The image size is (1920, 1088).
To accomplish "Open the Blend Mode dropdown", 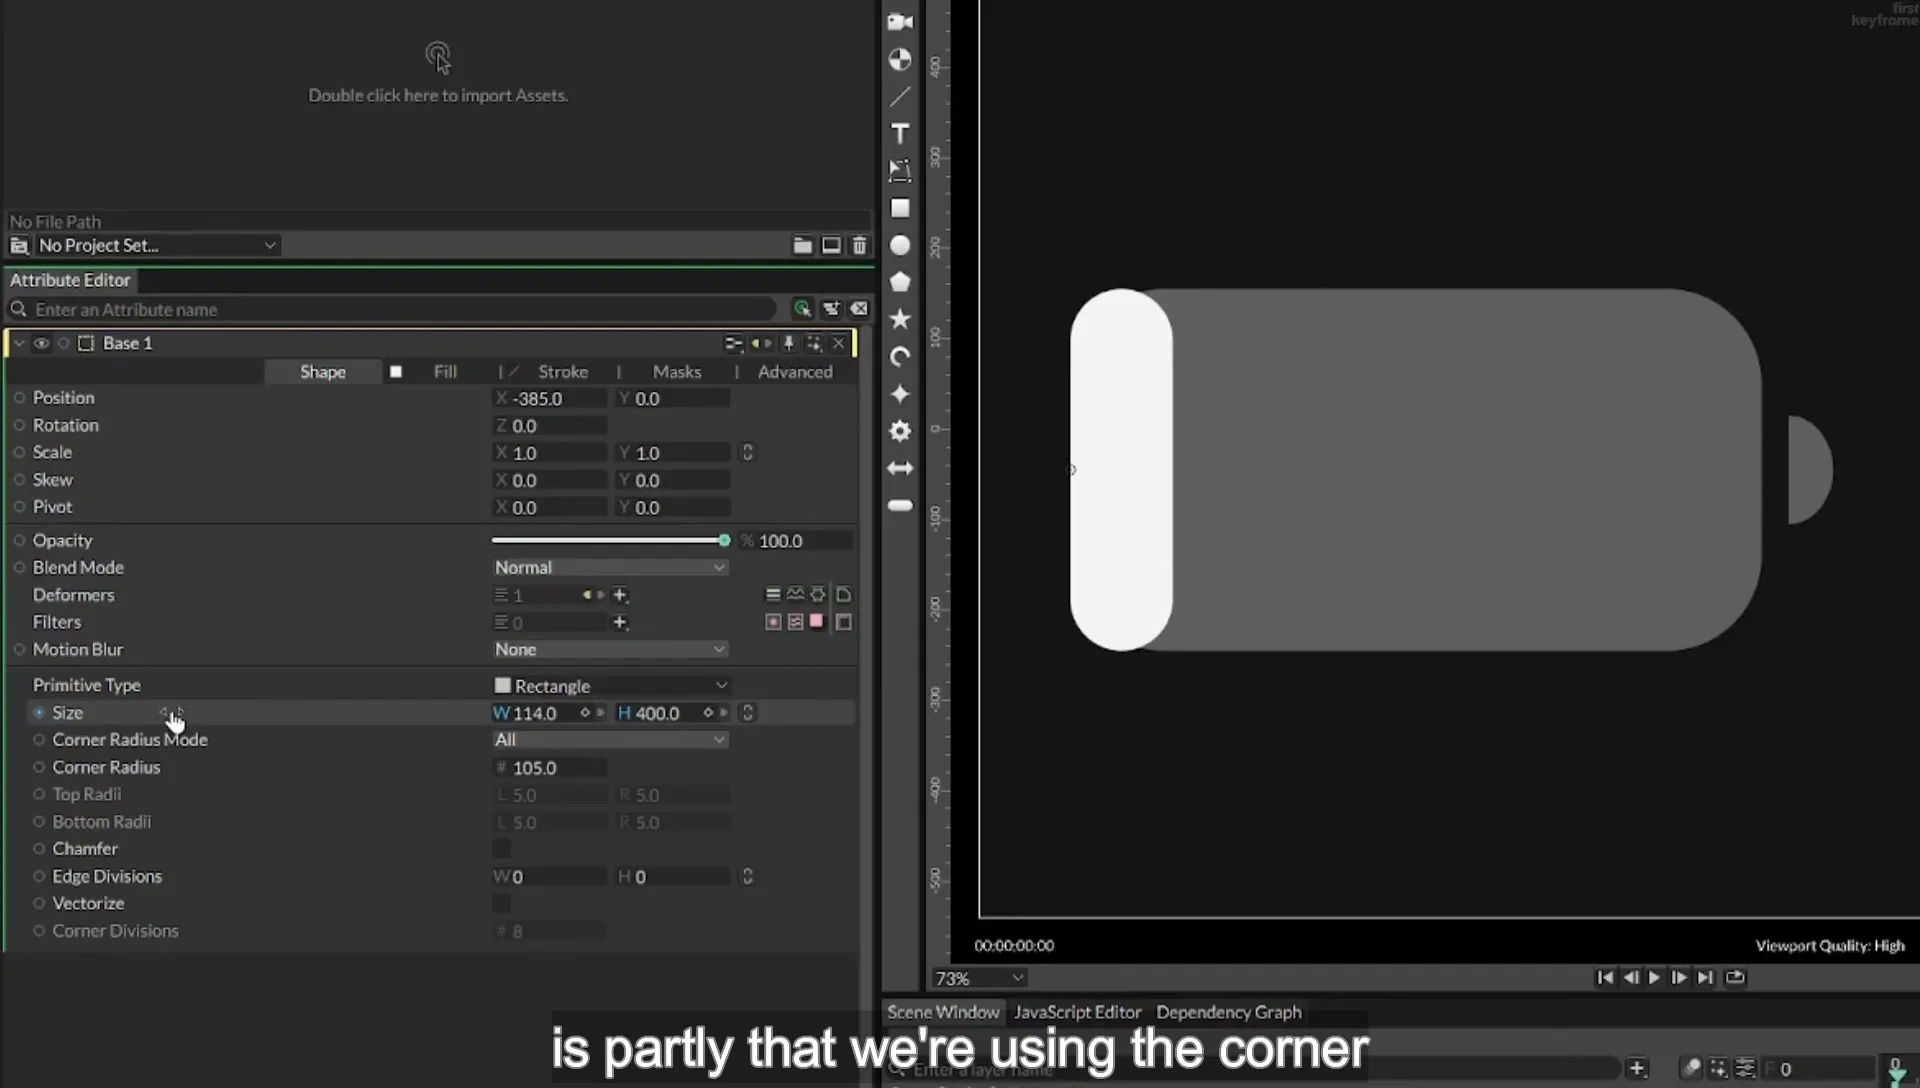I will tap(610, 567).
